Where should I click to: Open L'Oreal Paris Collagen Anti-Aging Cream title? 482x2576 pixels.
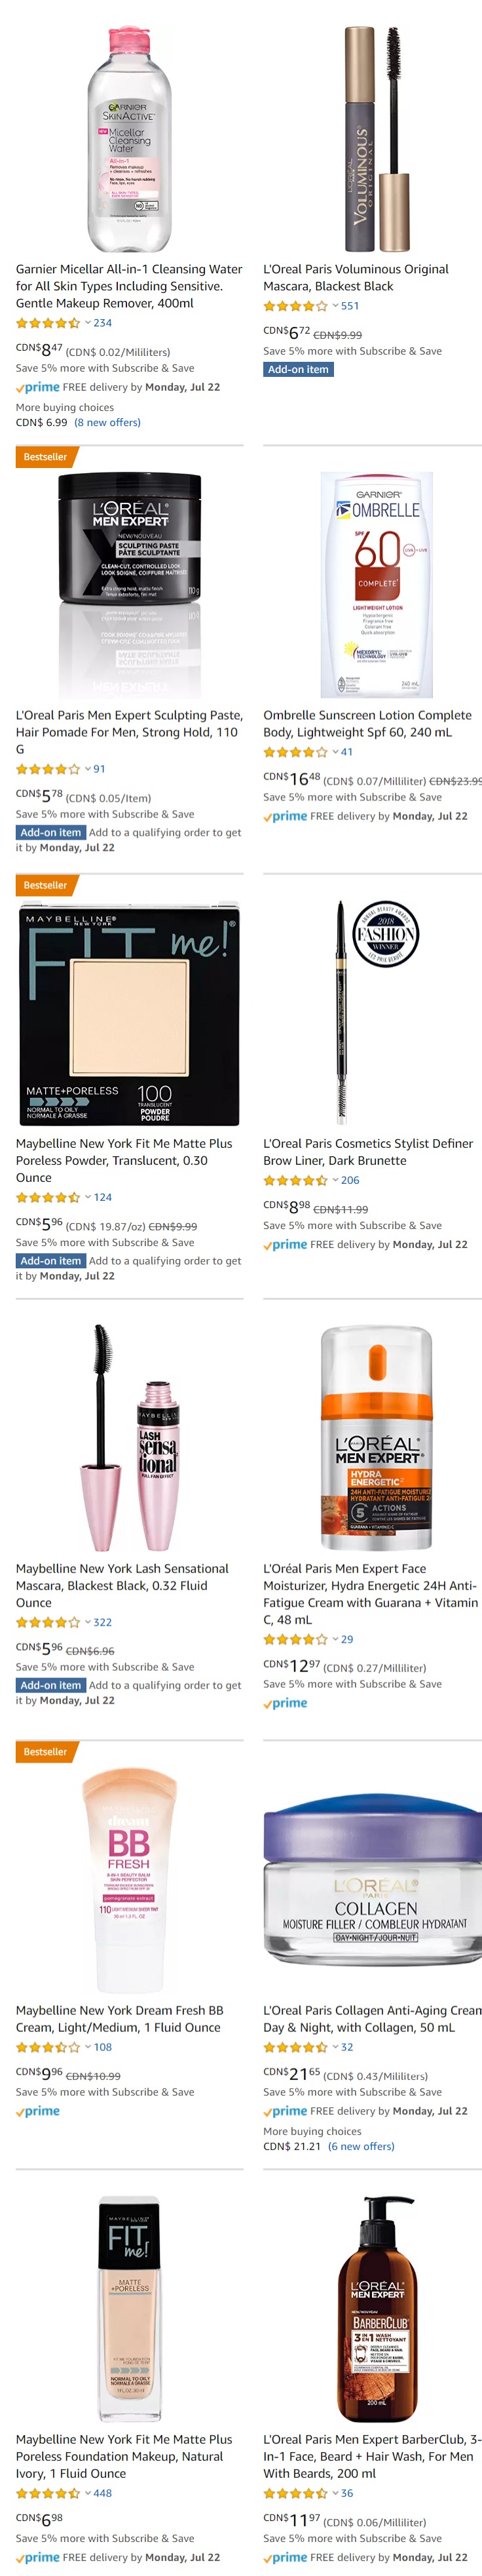coord(372,2018)
